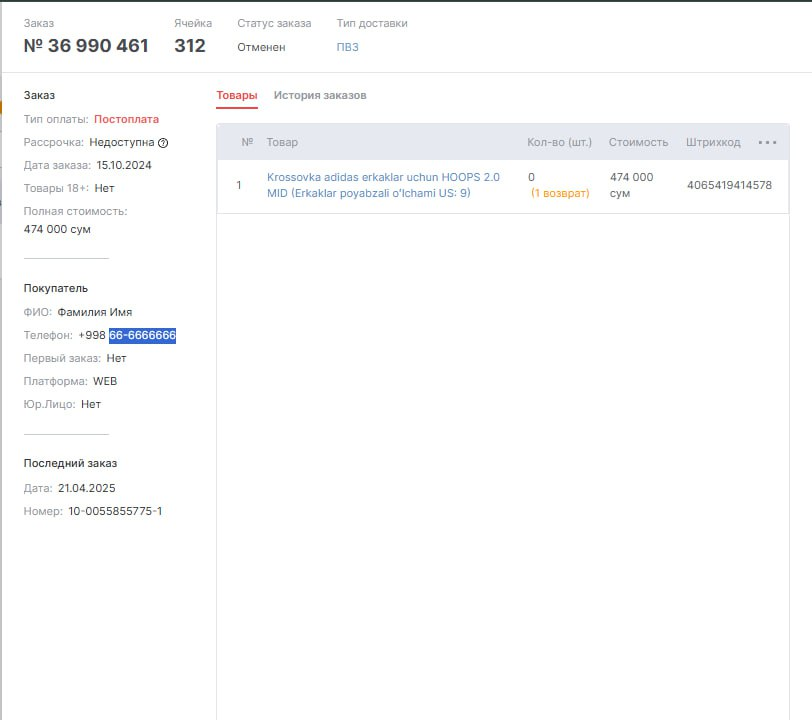The height and width of the screenshot is (720, 812).
Task: Click the Покупатель section heading
Action: (56, 289)
